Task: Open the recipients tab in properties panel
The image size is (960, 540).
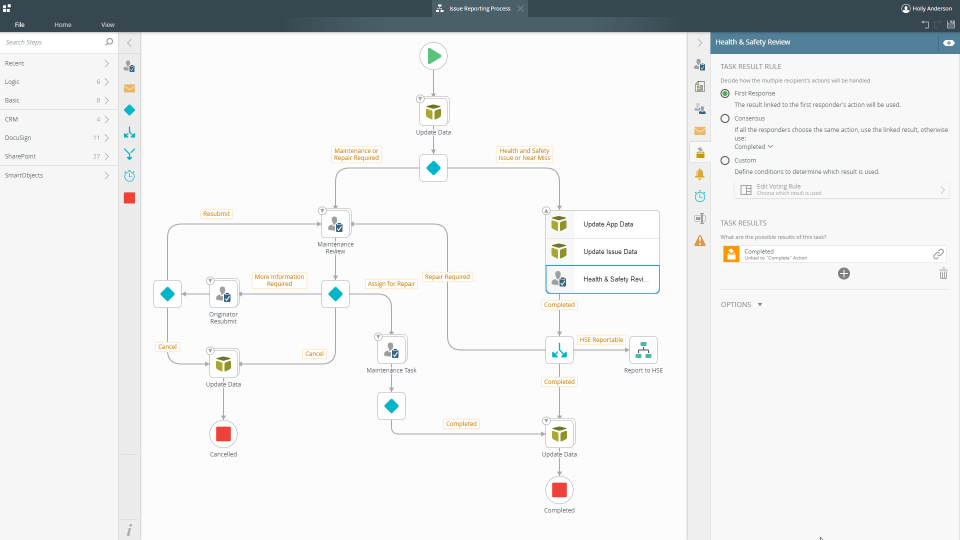Action: 700,108
